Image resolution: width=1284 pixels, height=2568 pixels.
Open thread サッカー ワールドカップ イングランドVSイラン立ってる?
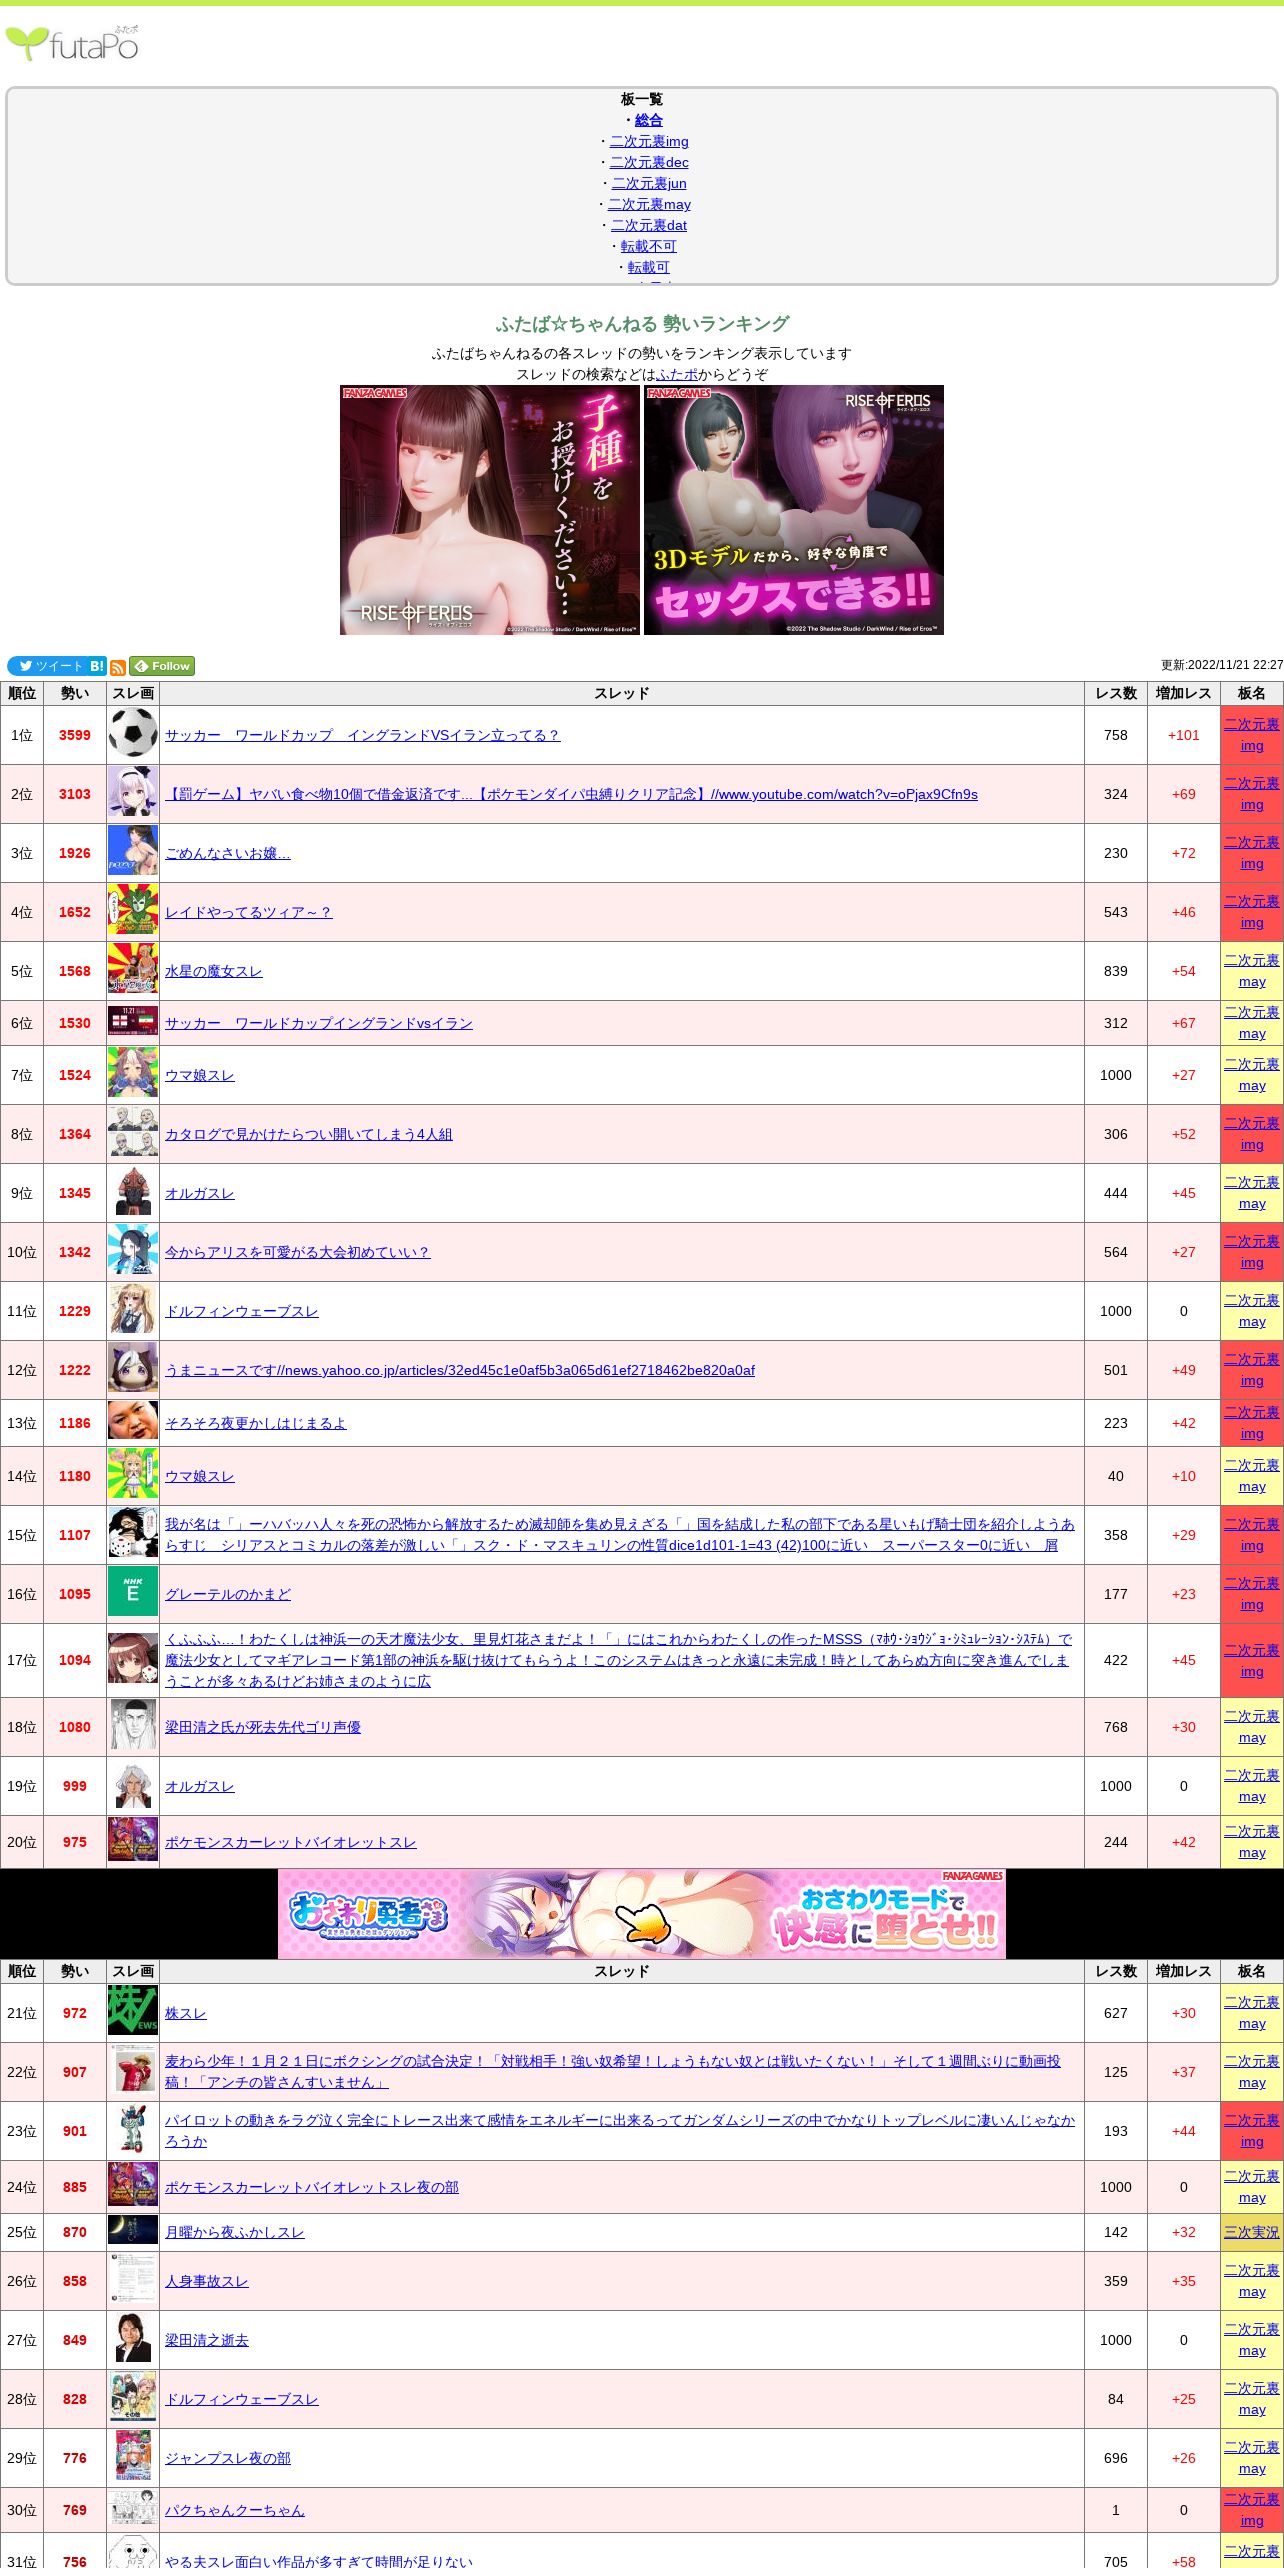click(x=362, y=735)
